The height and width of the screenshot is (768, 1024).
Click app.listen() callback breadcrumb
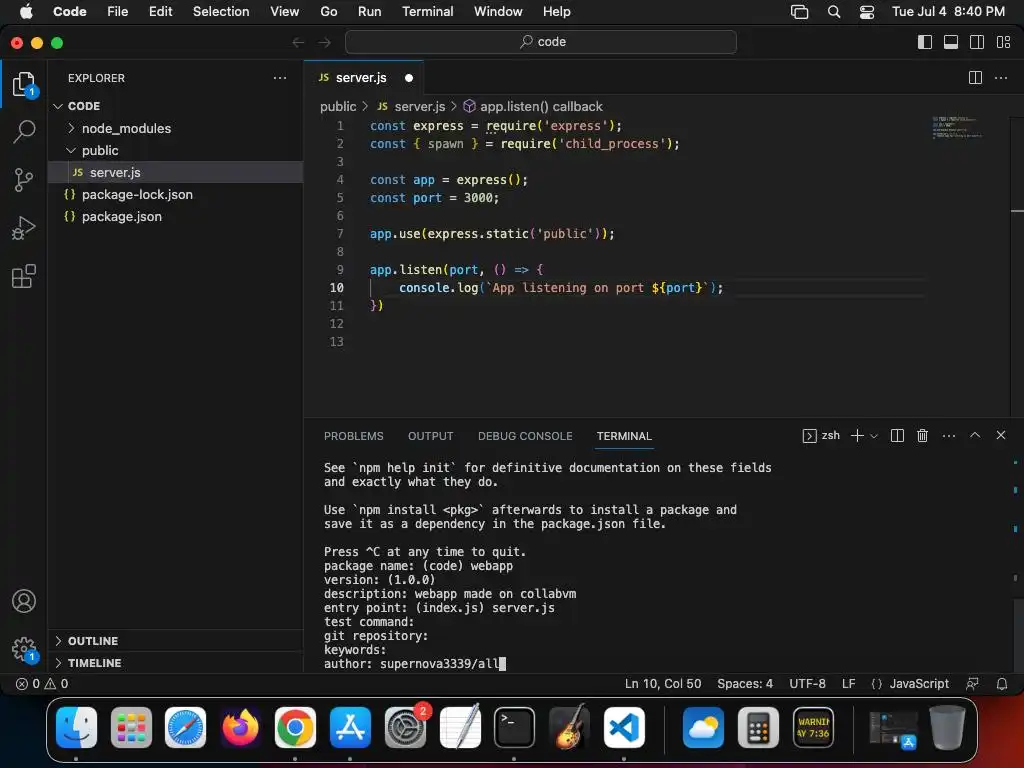point(541,106)
